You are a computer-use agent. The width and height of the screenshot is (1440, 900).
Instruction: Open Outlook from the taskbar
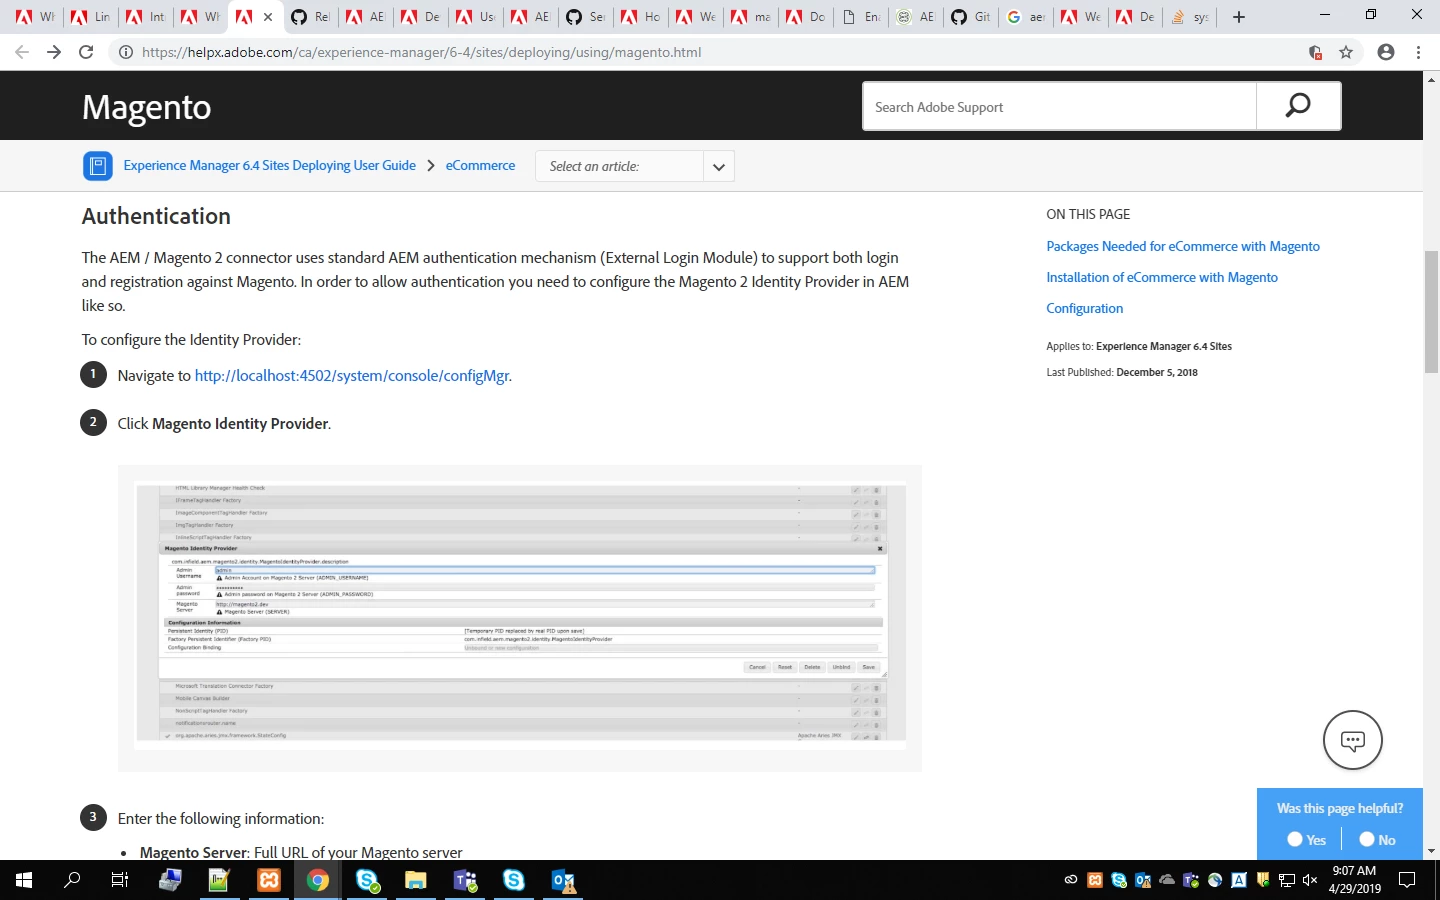tap(563, 880)
